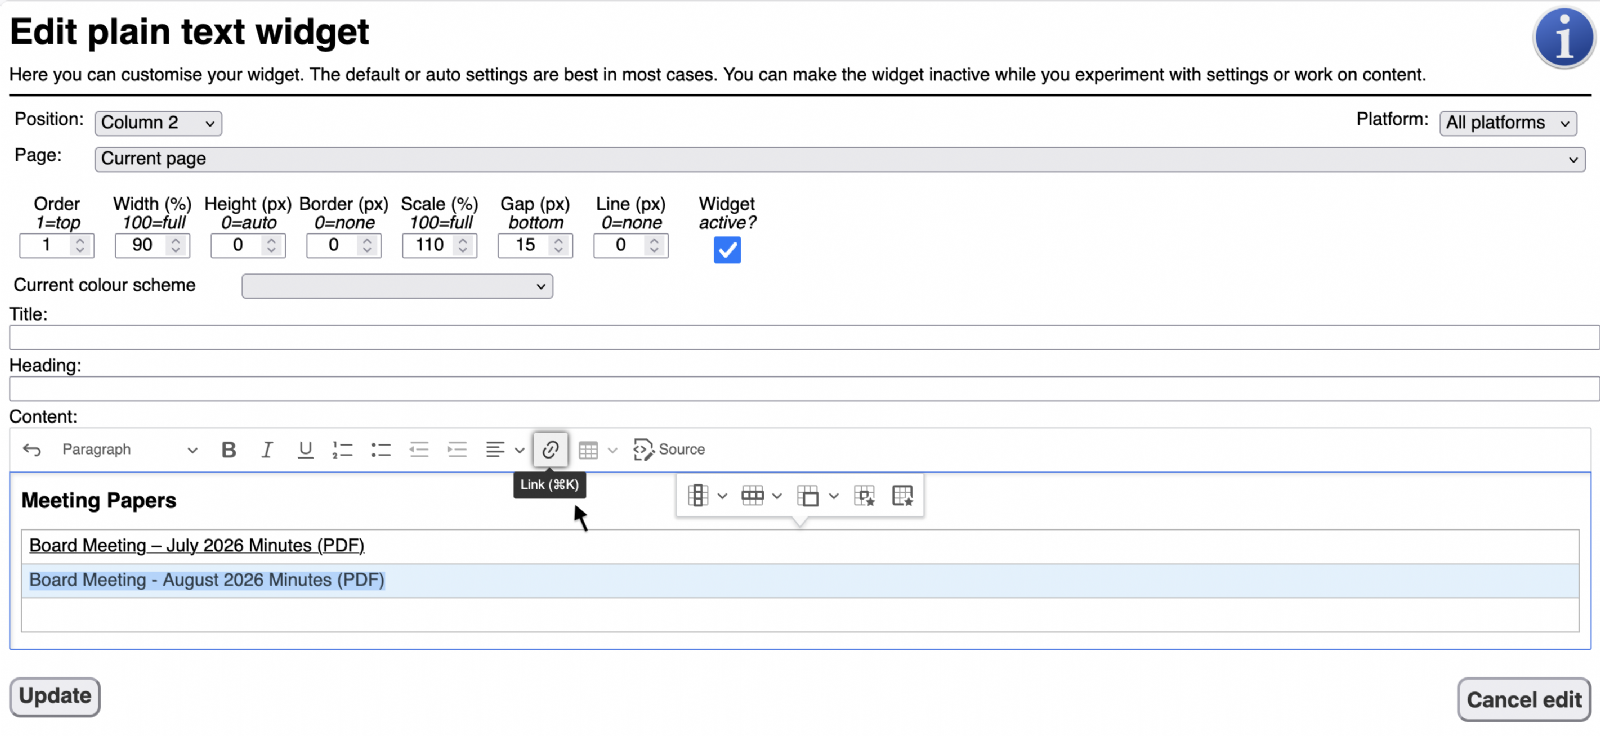Click the undo arrow in editor toolbar
The width and height of the screenshot is (1600, 736).
[32, 450]
